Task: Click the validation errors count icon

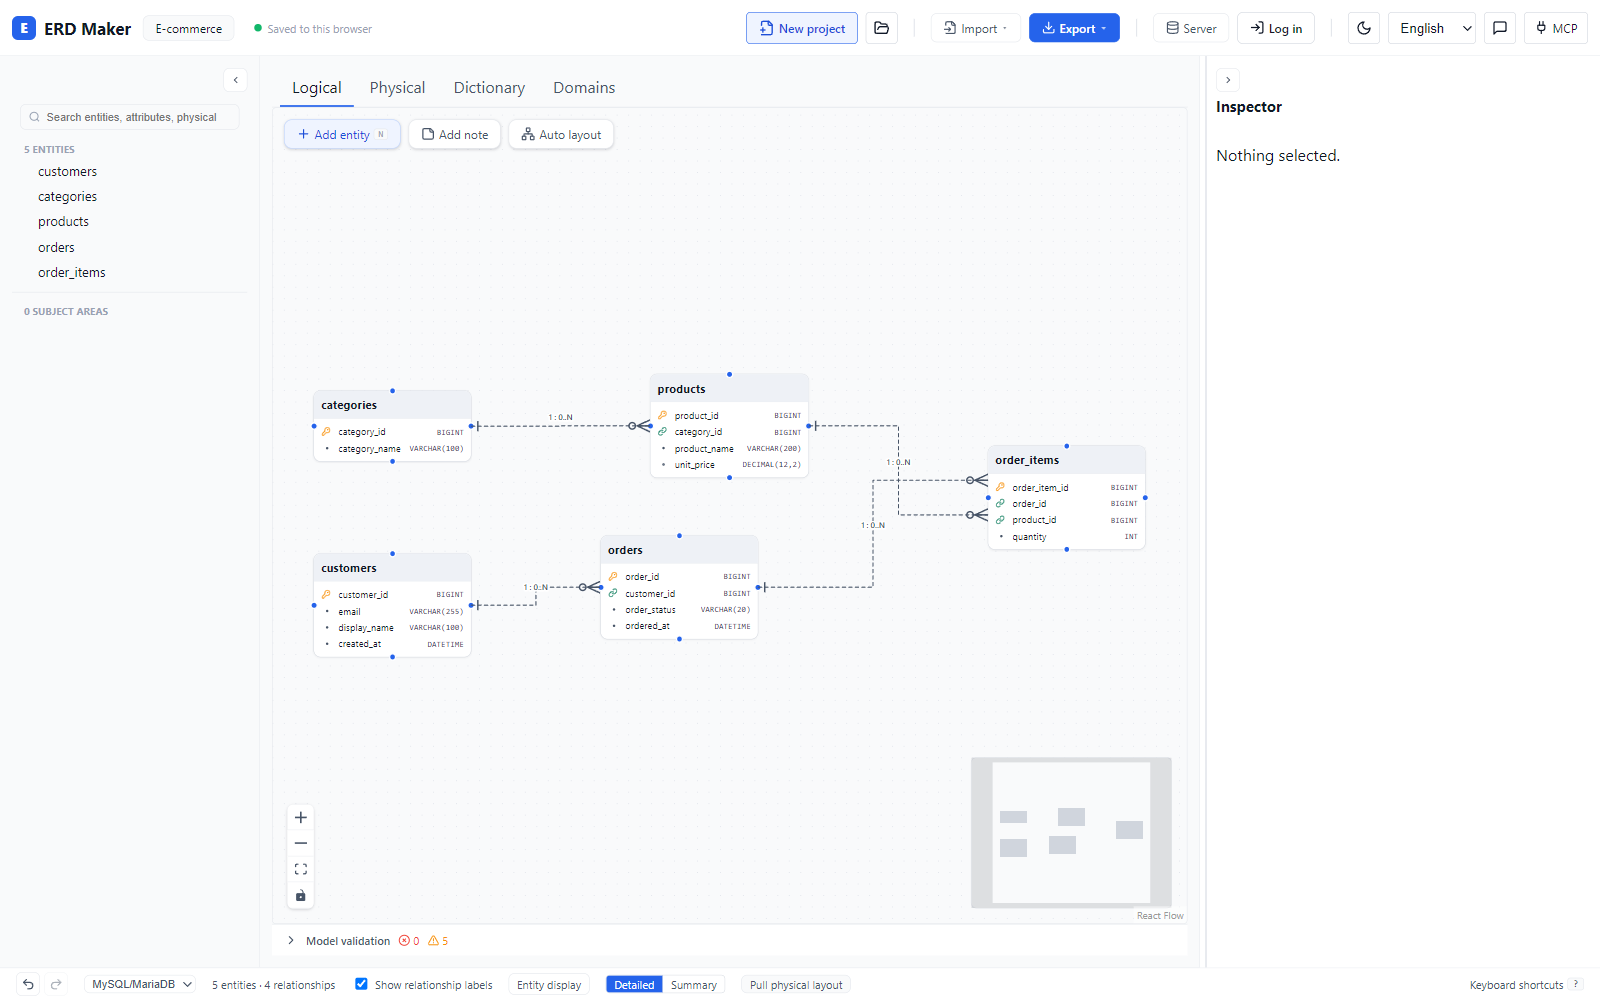Action: point(404,941)
